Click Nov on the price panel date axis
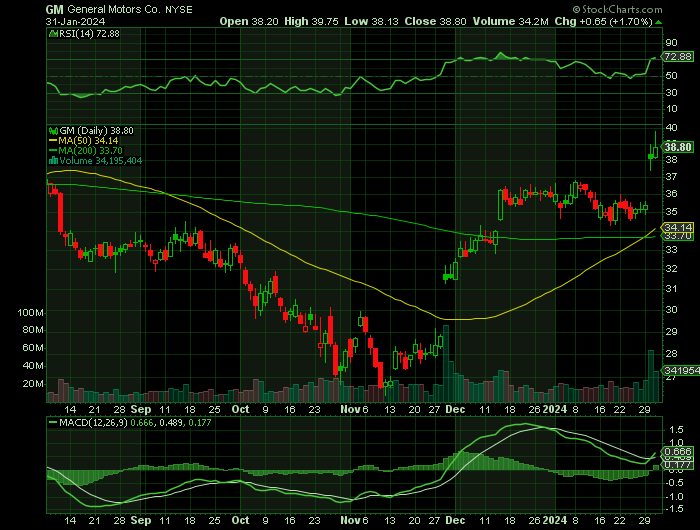Screen dimensions: 700x530 coord(350,409)
